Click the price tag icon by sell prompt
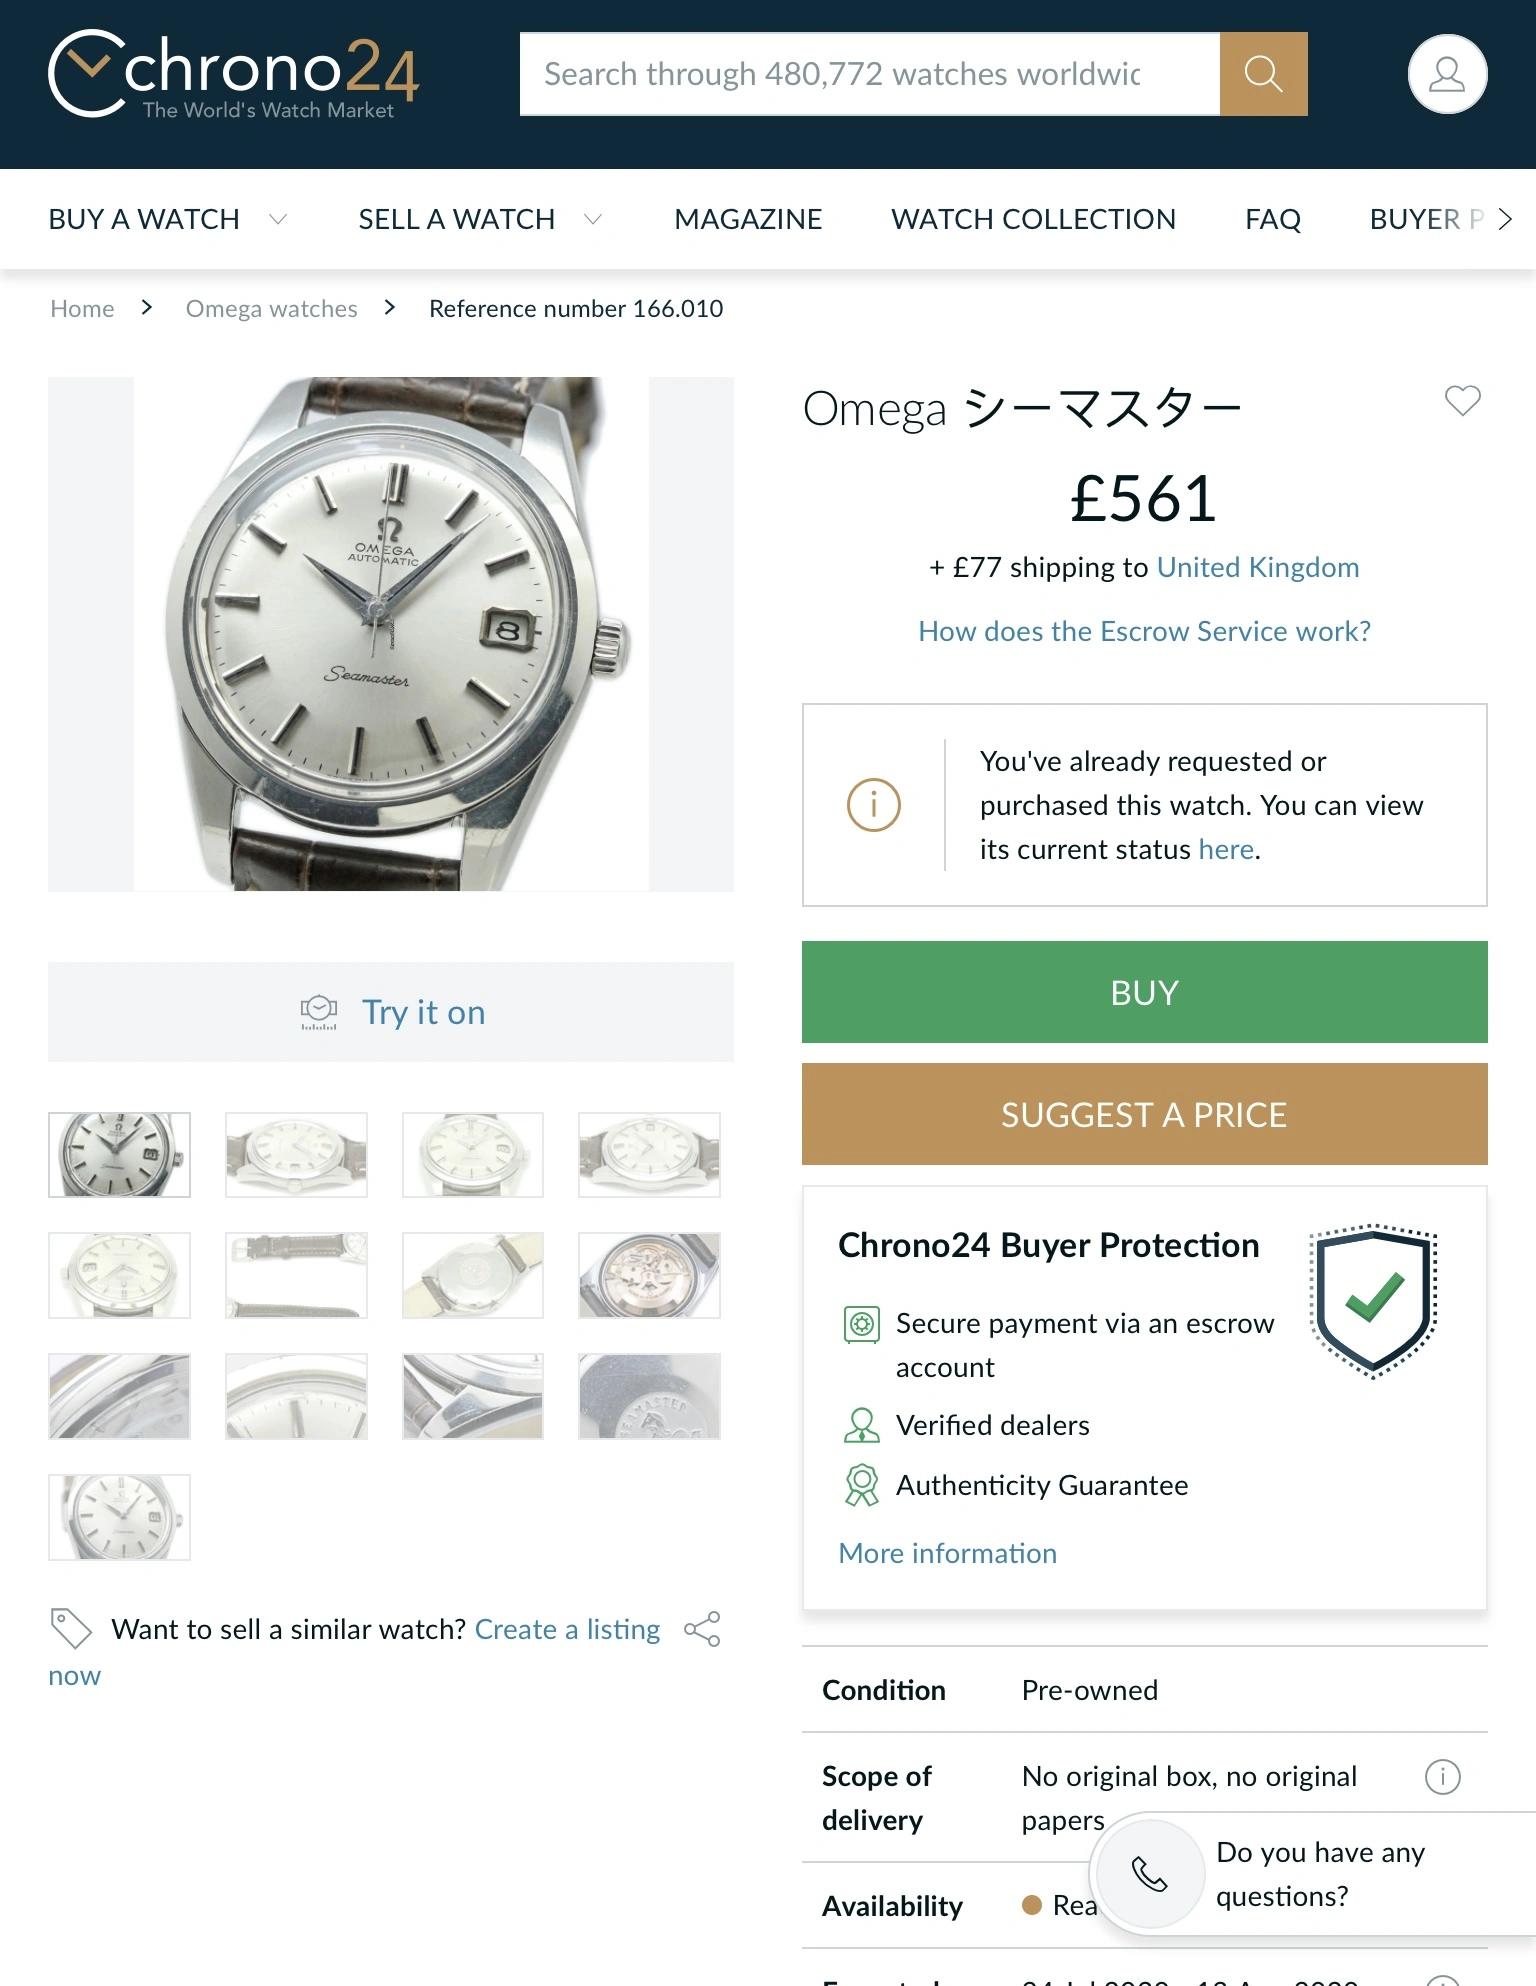Image resolution: width=1536 pixels, height=1986 pixels. click(x=71, y=1628)
